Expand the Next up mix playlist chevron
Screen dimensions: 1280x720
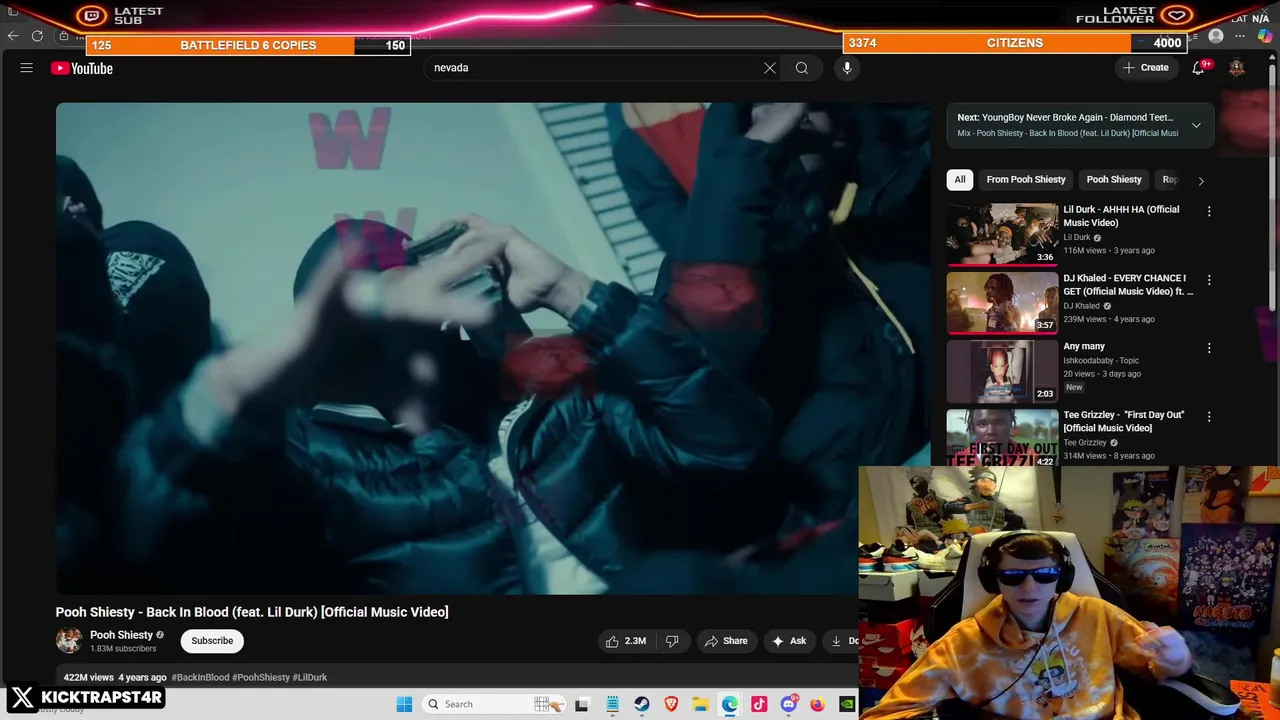coord(1196,125)
